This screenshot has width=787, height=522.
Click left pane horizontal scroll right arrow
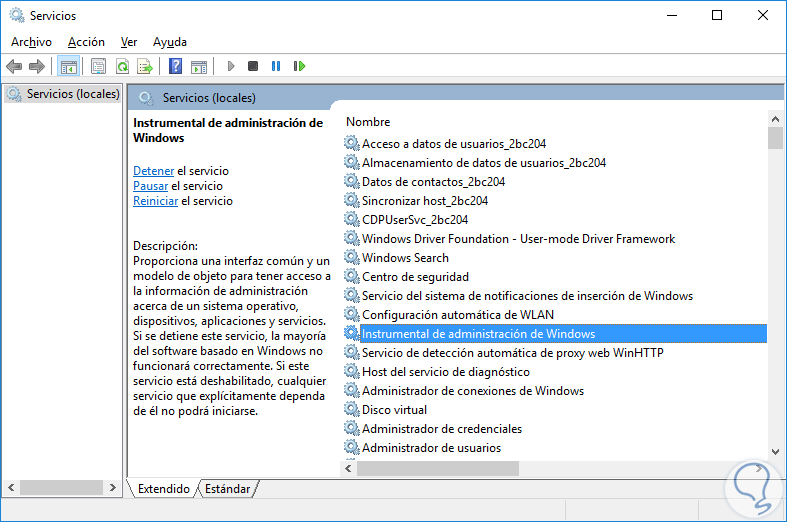click(x=112, y=487)
